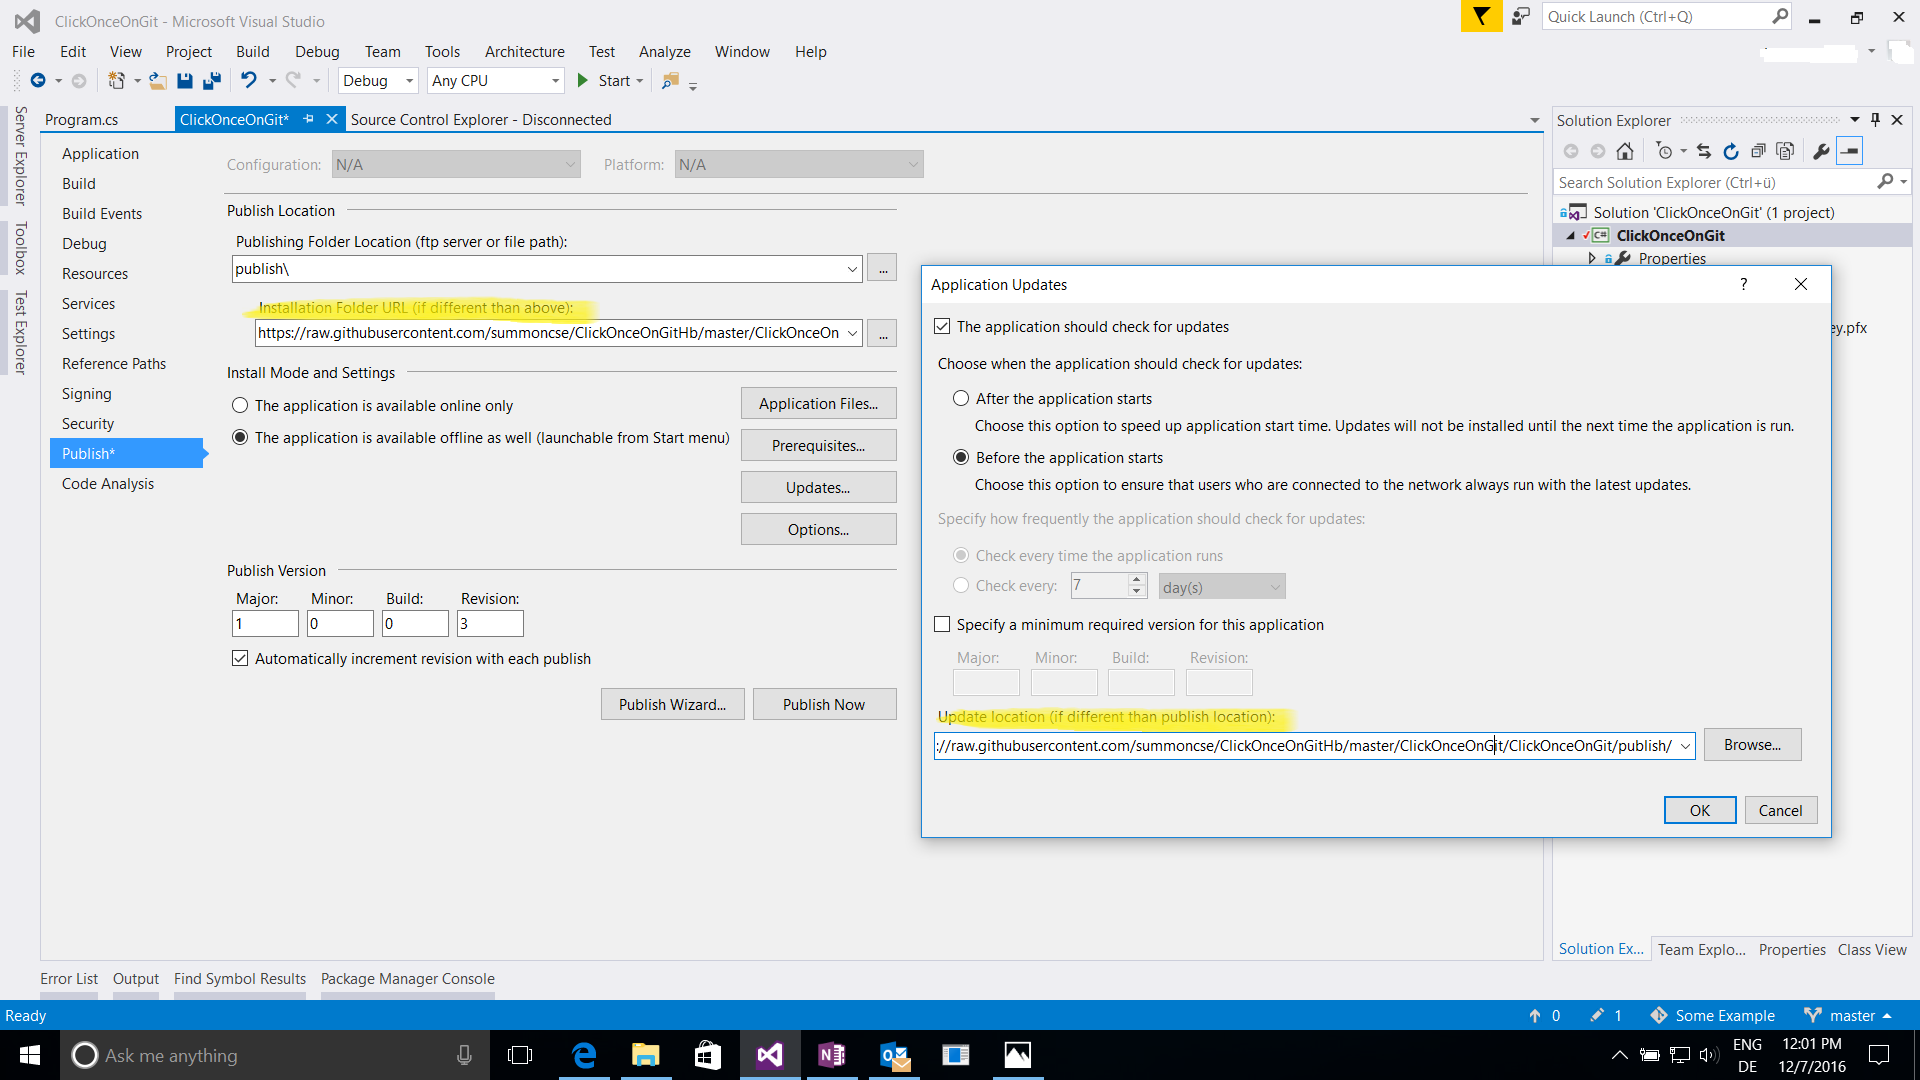Open the Build menu
This screenshot has height=1080, width=1920.
[252, 51]
